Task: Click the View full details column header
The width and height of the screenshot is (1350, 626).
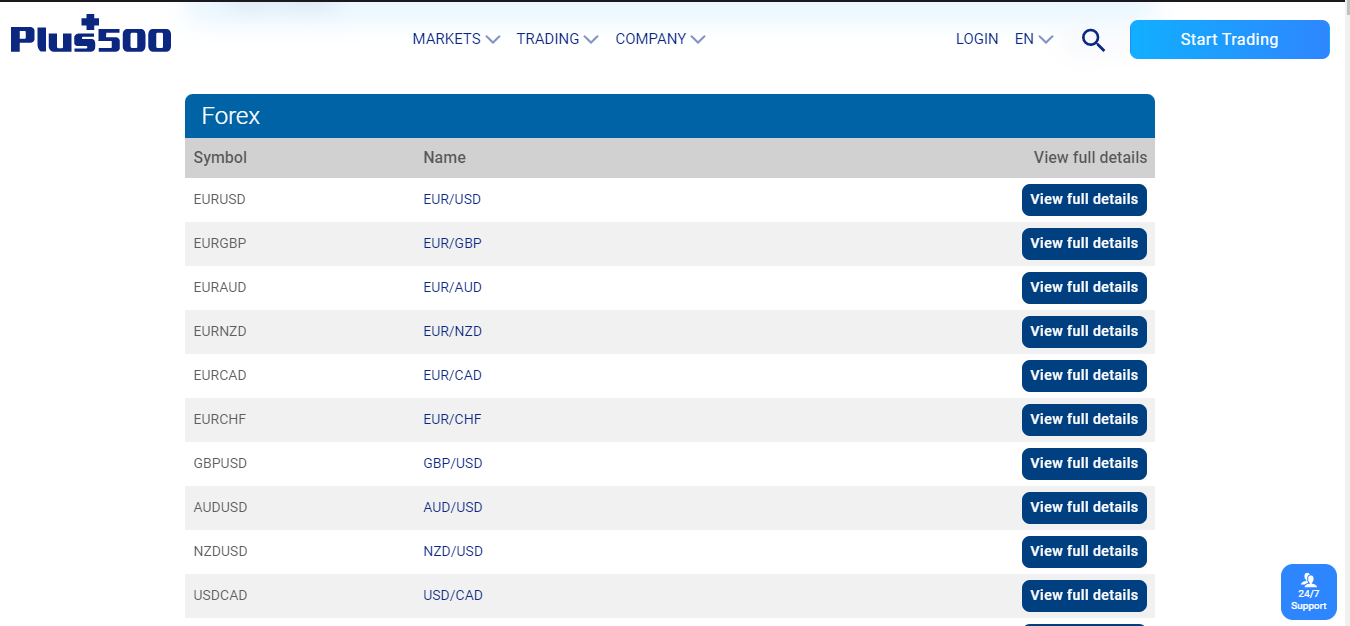Action: coord(1090,157)
